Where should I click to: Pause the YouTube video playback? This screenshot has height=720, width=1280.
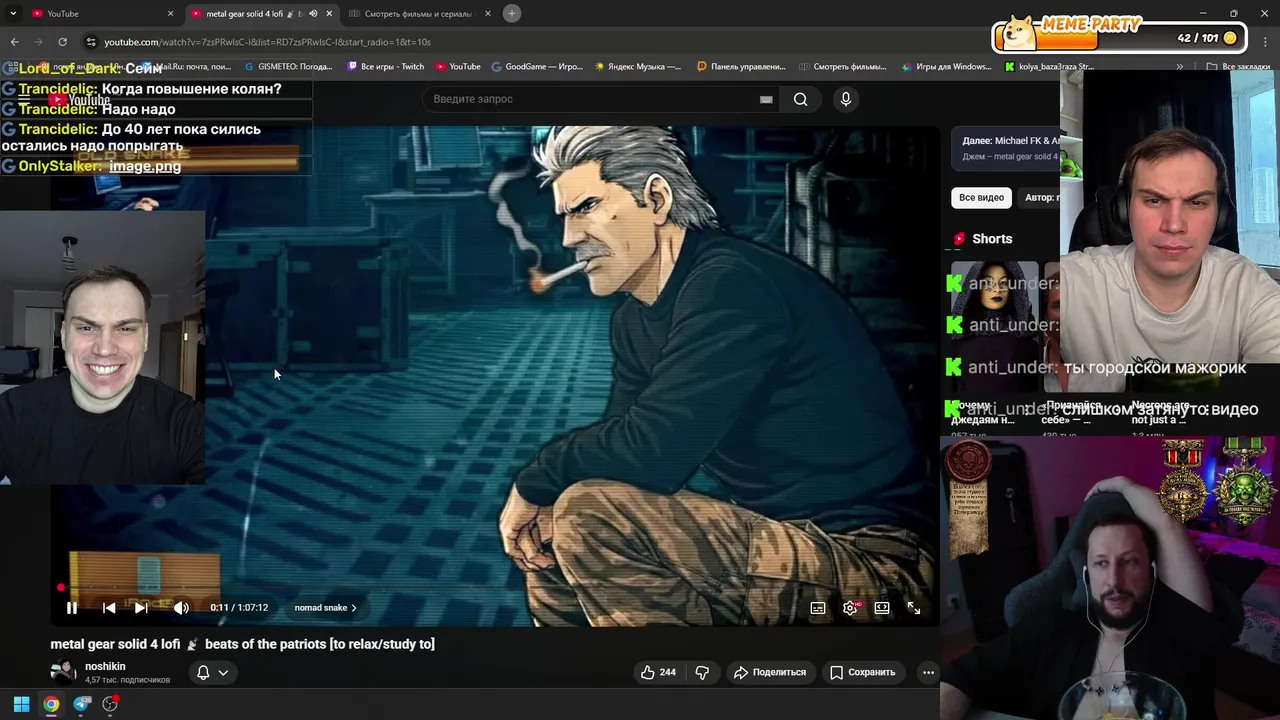click(x=72, y=607)
